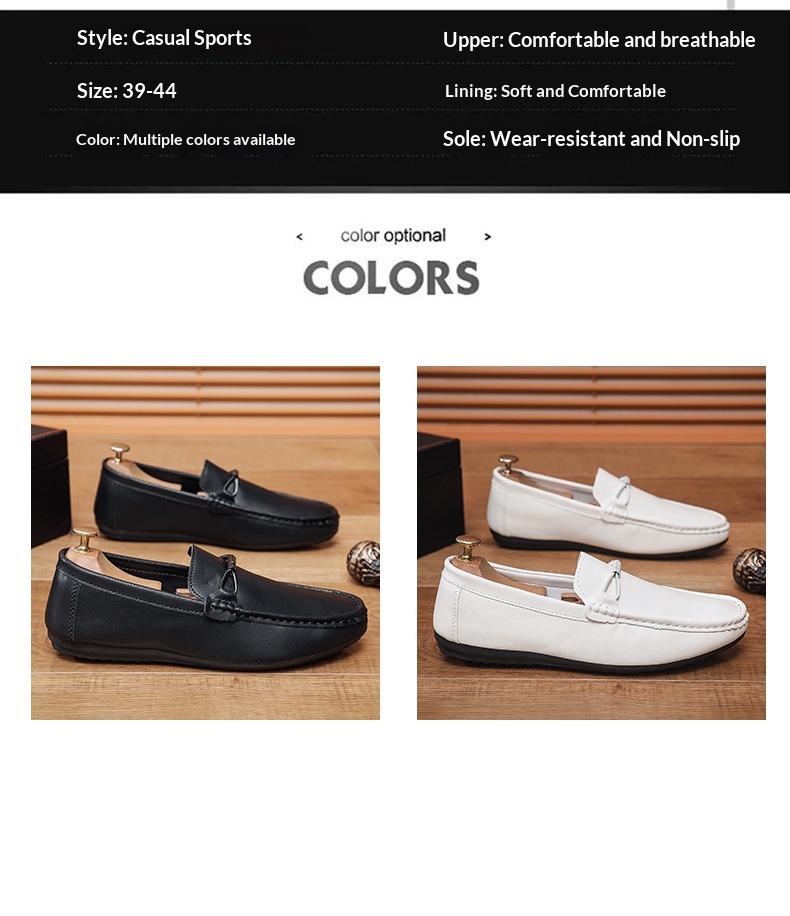Click the COLORS heading
The width and height of the screenshot is (790, 916).
(x=391, y=277)
